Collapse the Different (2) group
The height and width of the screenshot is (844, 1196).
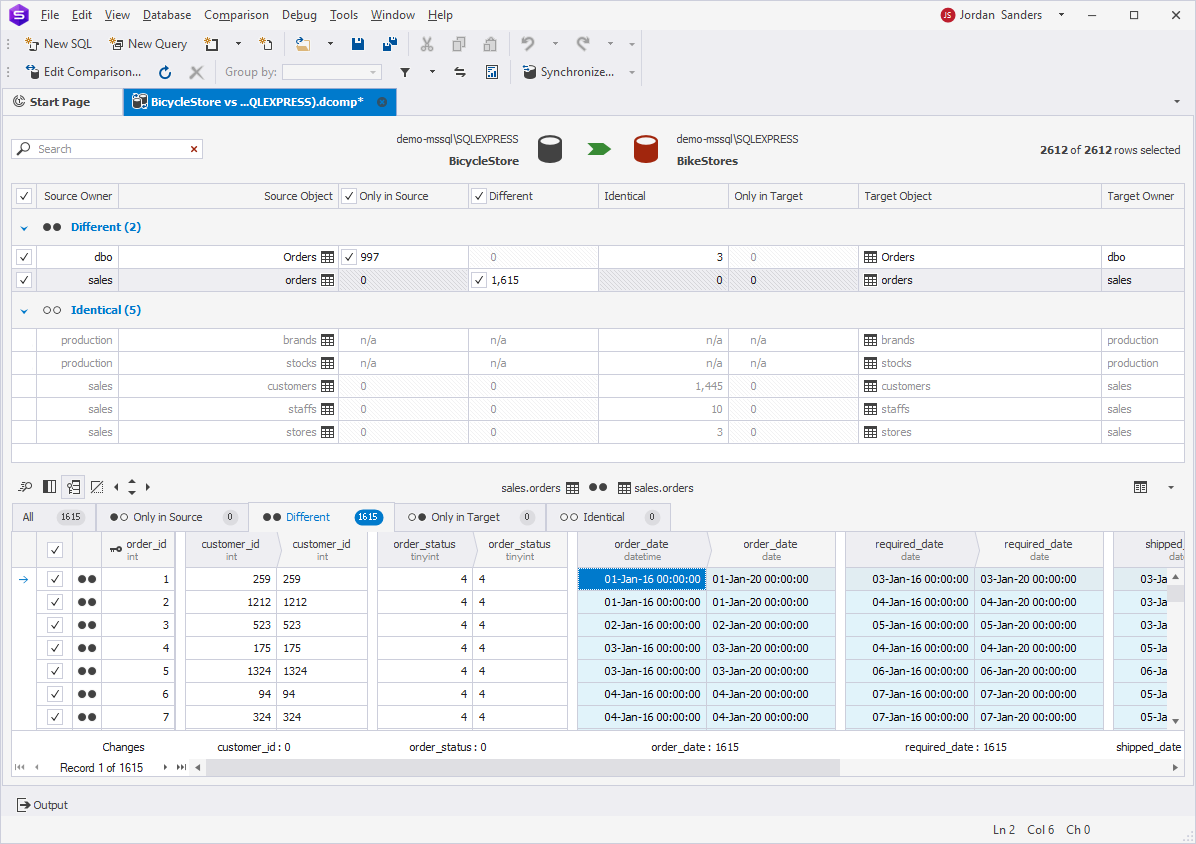pos(24,228)
